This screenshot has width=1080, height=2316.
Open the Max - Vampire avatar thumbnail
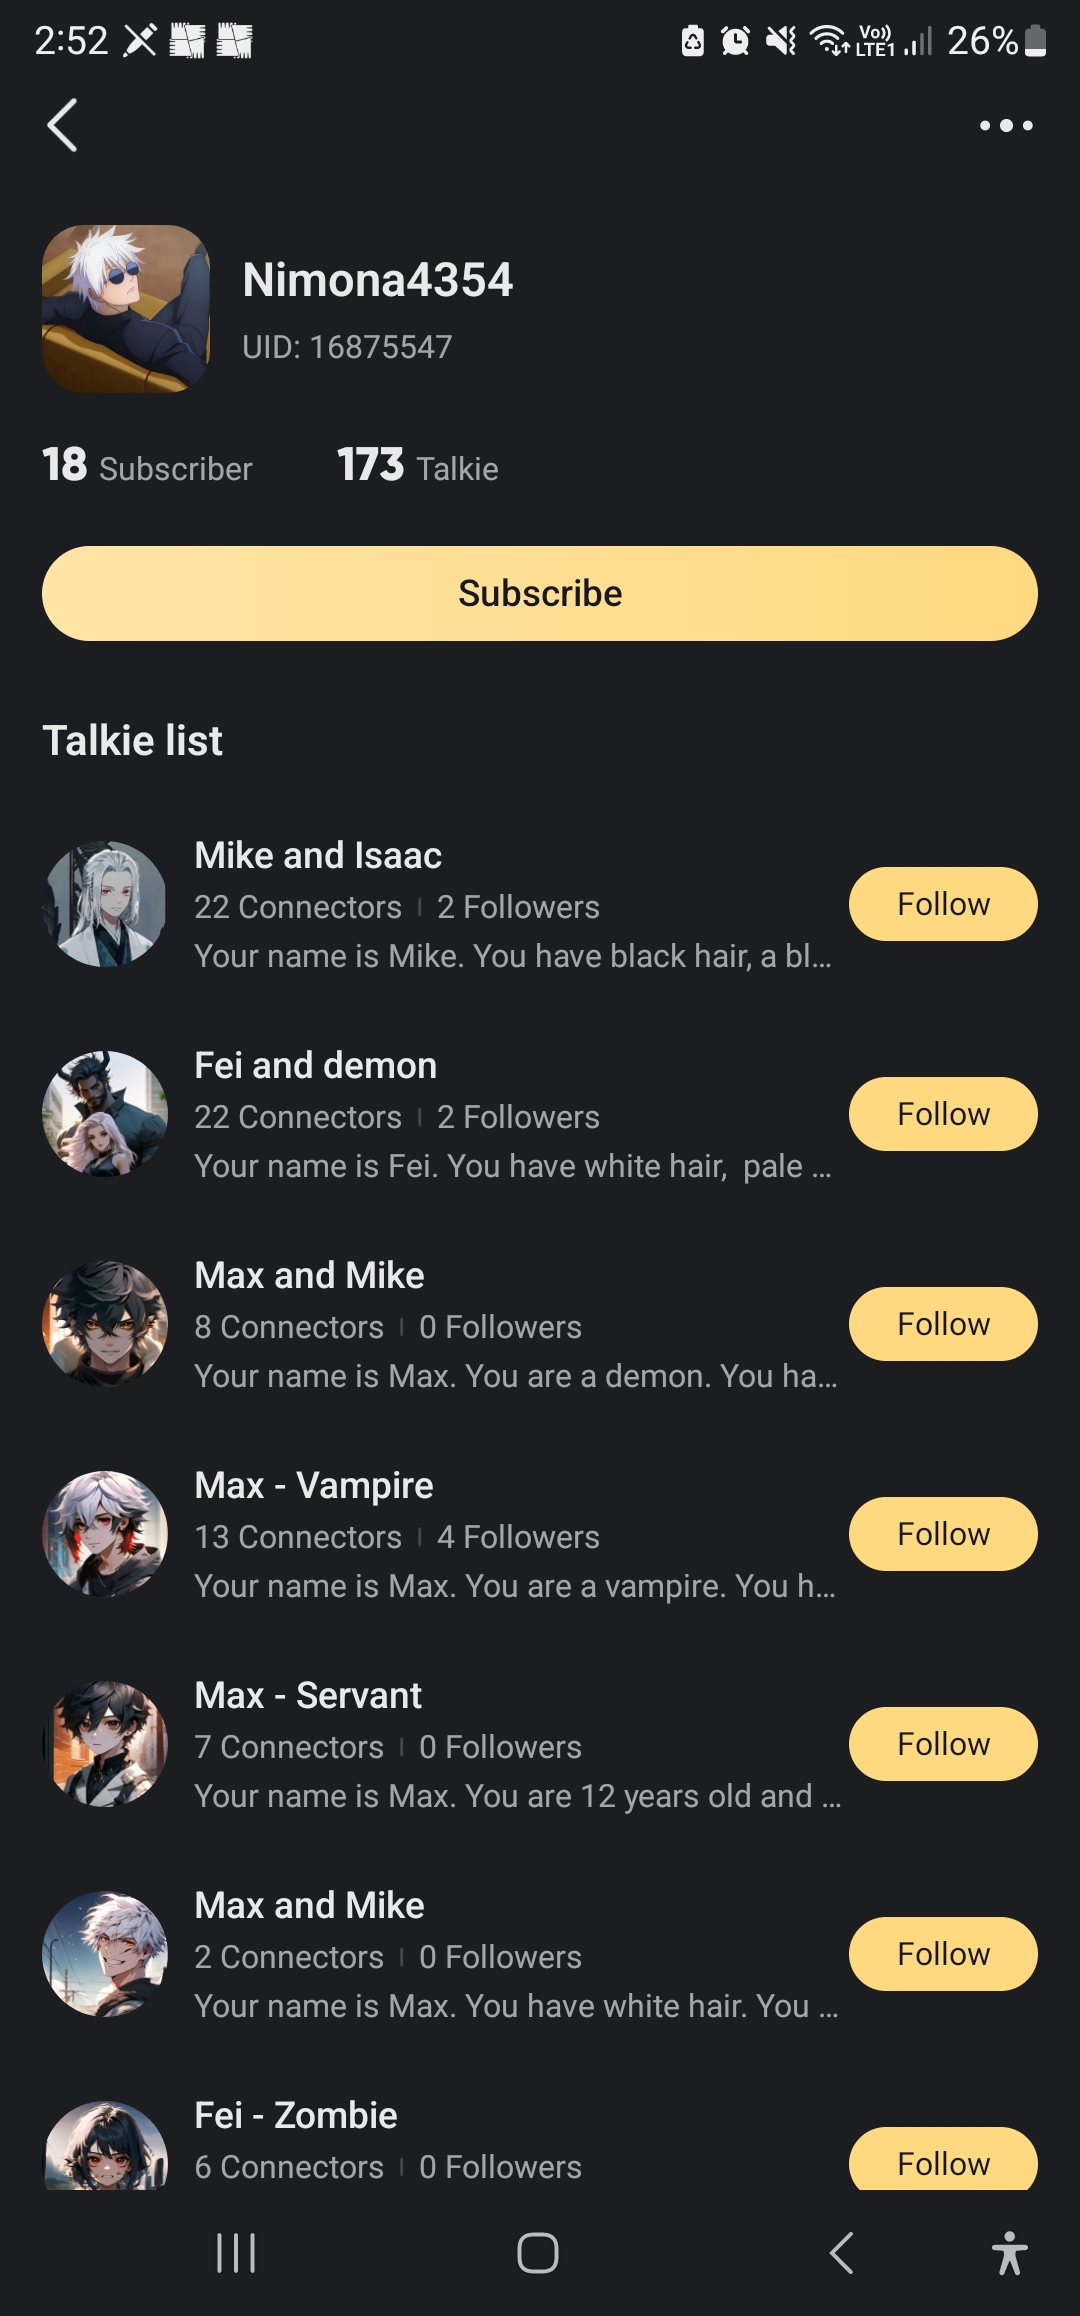point(105,1533)
